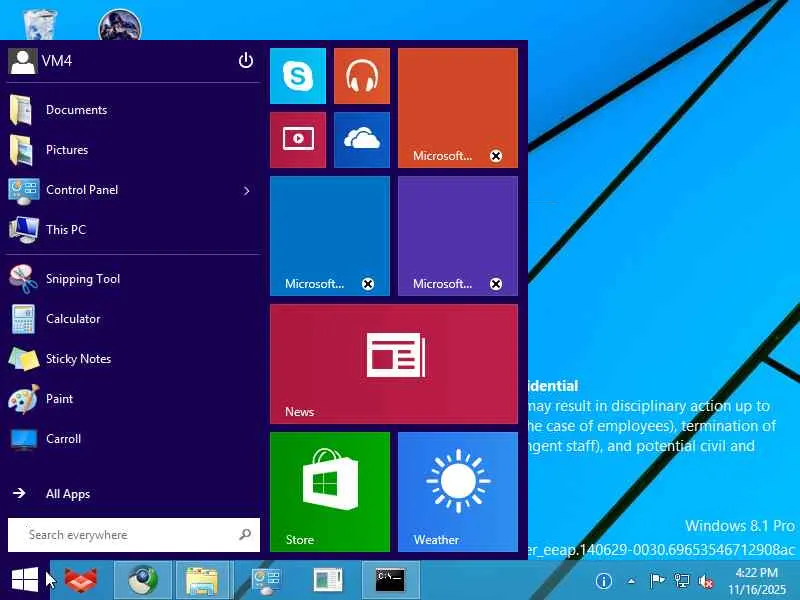Open the red fox taskbar app

pyautogui.click(x=81, y=580)
